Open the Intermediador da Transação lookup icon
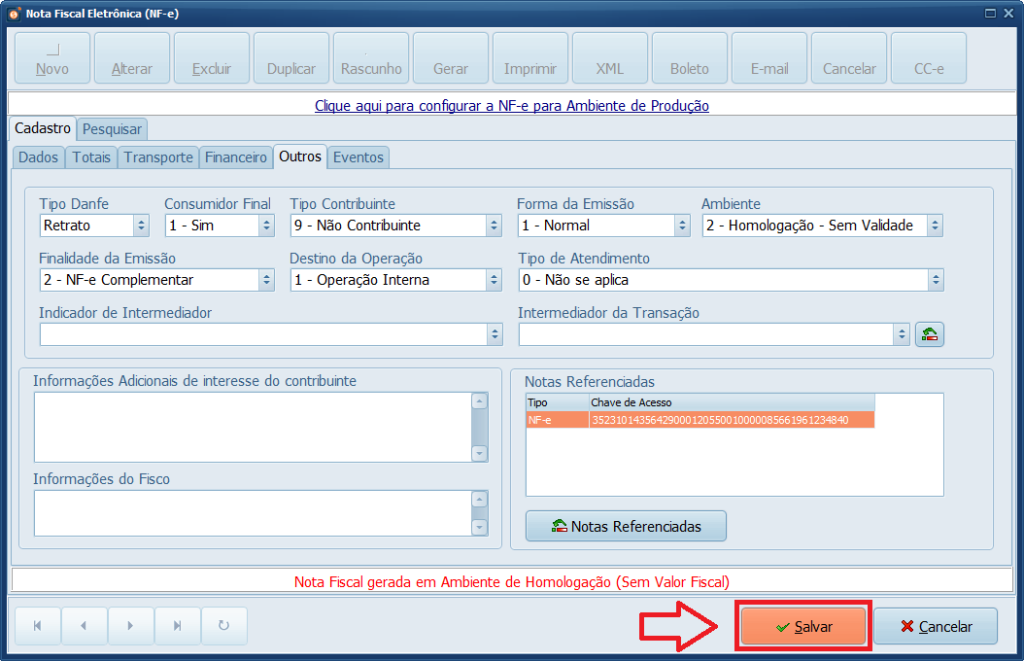Viewport: 1024px width, 661px height. click(x=928, y=333)
